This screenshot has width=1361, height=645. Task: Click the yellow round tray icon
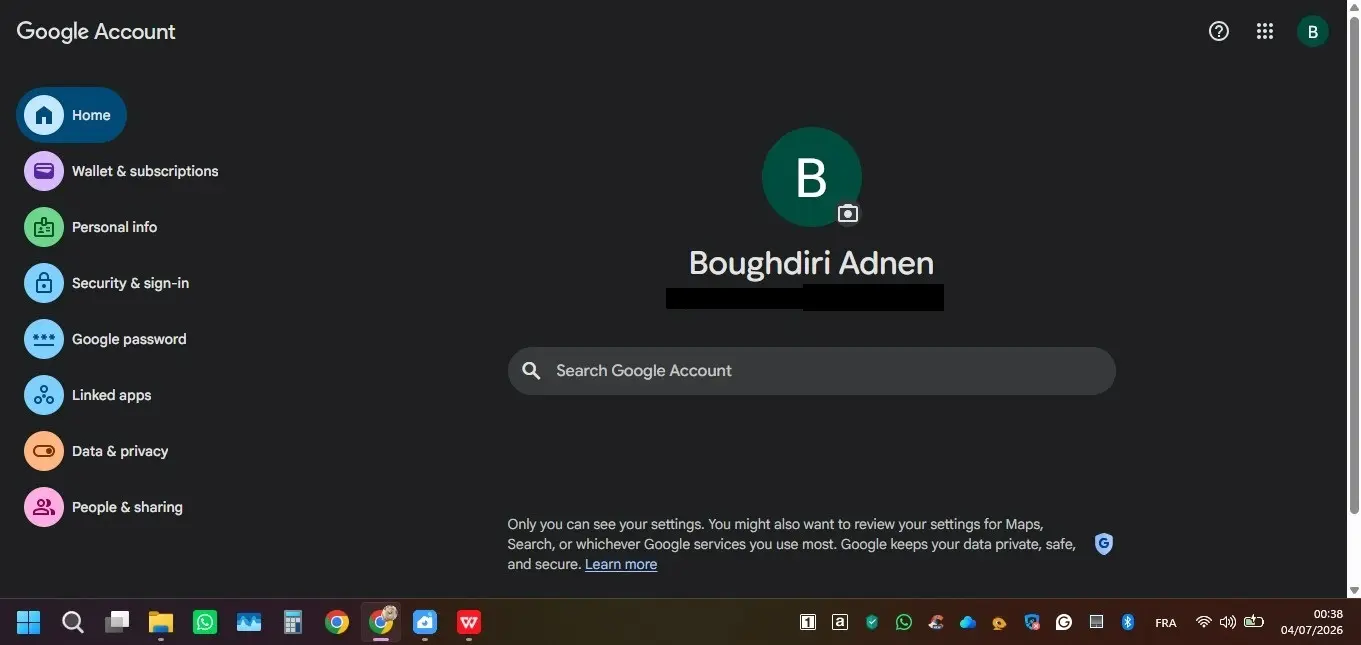(999, 623)
